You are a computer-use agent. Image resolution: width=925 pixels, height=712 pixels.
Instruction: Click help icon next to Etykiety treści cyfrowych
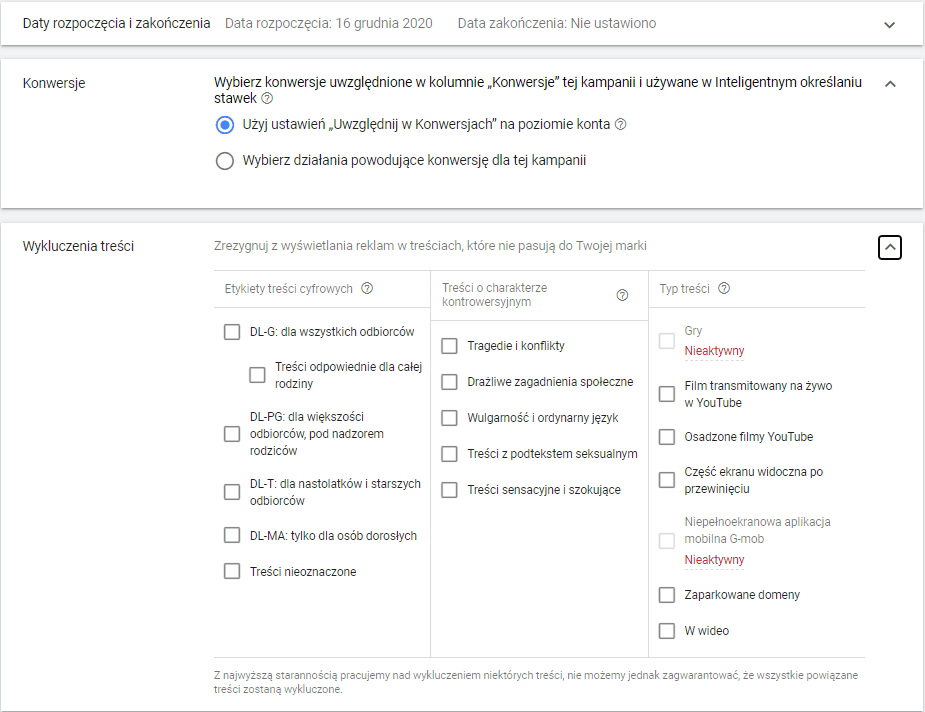[367, 289]
